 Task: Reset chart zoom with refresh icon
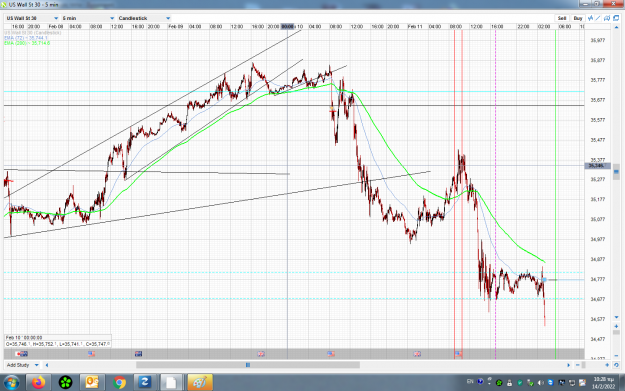(x=616, y=365)
